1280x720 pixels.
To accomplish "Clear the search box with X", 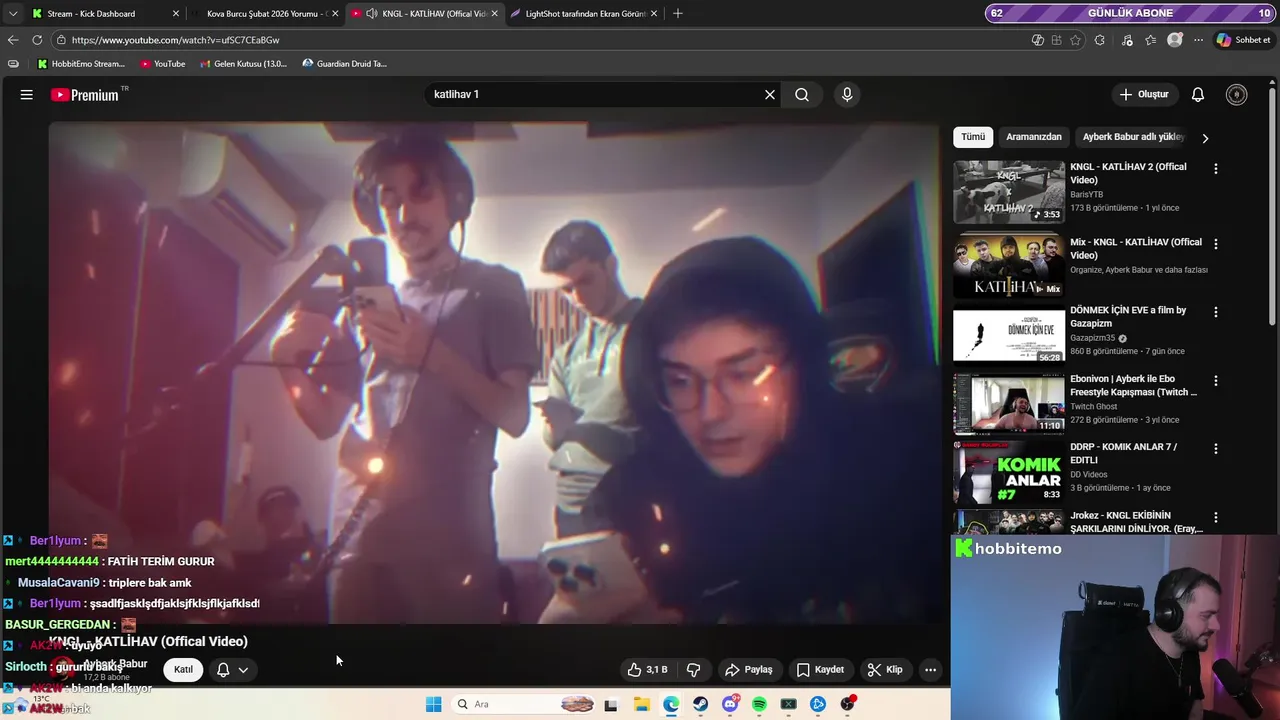I will (770, 95).
